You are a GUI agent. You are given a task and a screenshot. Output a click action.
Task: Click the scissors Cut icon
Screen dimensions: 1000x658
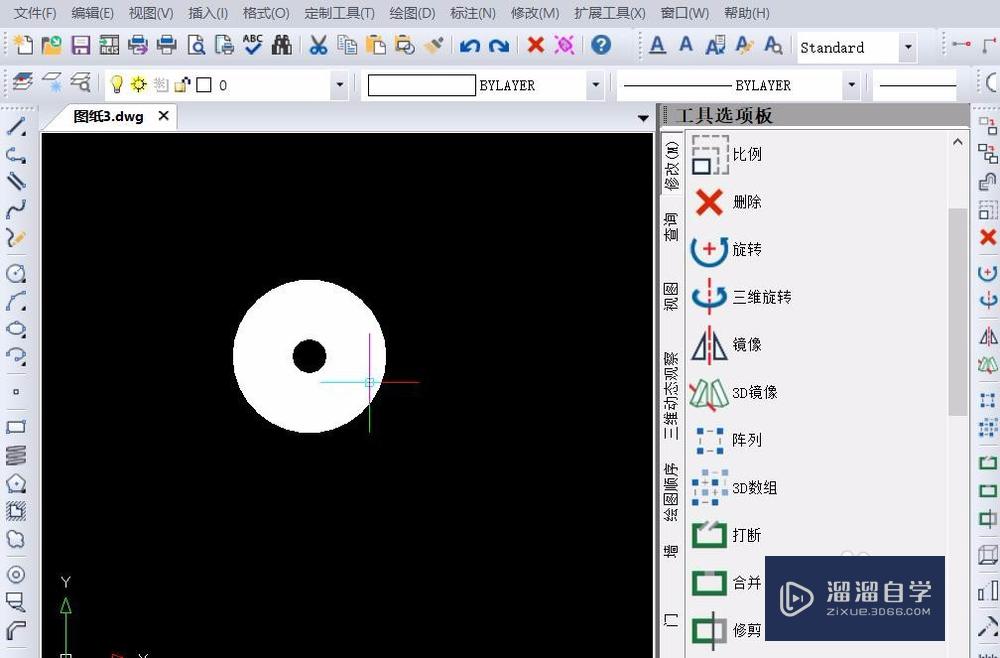point(318,45)
